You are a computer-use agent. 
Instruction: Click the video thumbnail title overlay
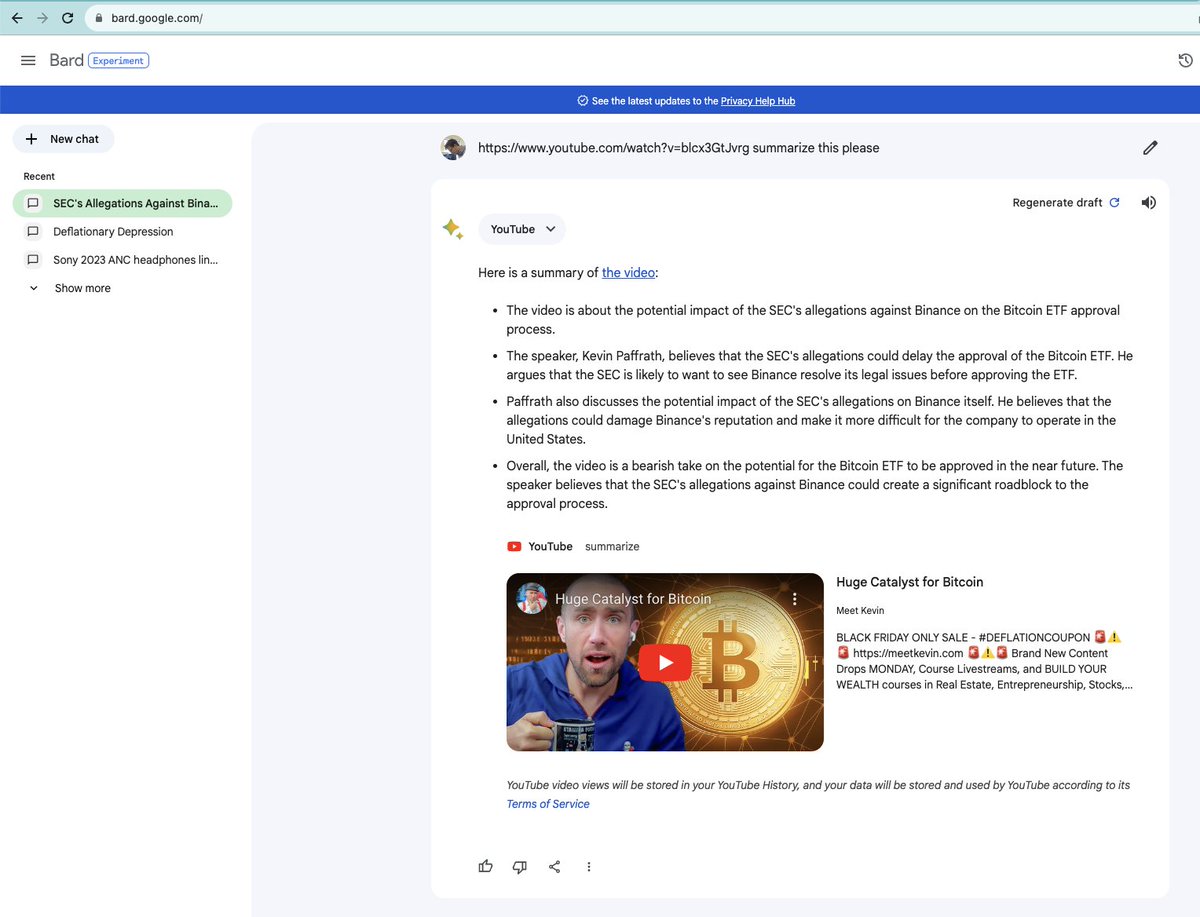[633, 599]
